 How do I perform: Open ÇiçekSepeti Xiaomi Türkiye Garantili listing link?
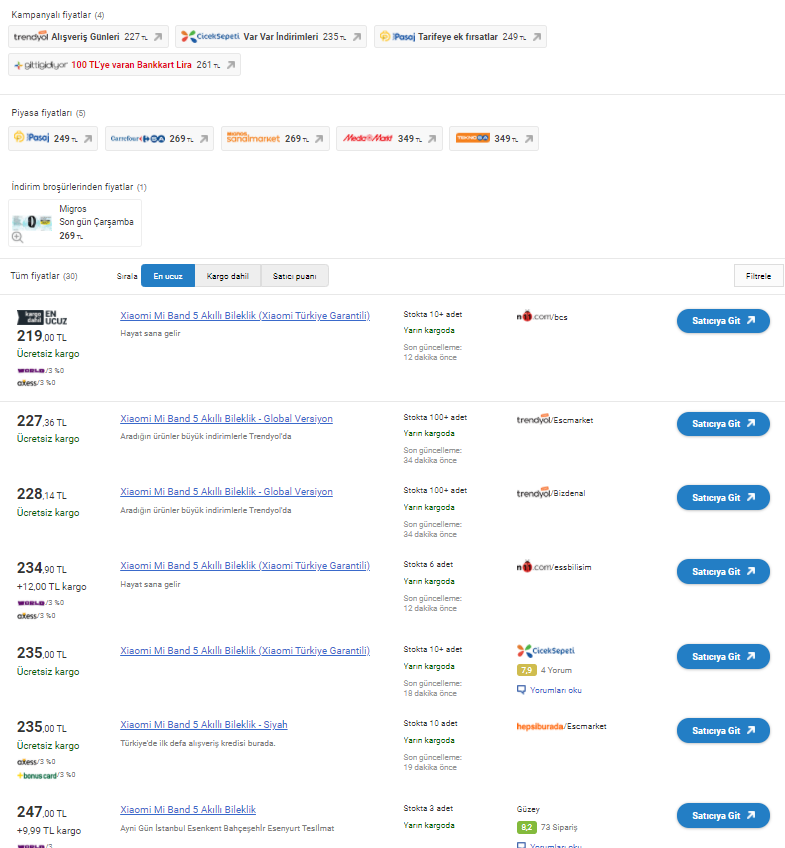click(x=245, y=651)
